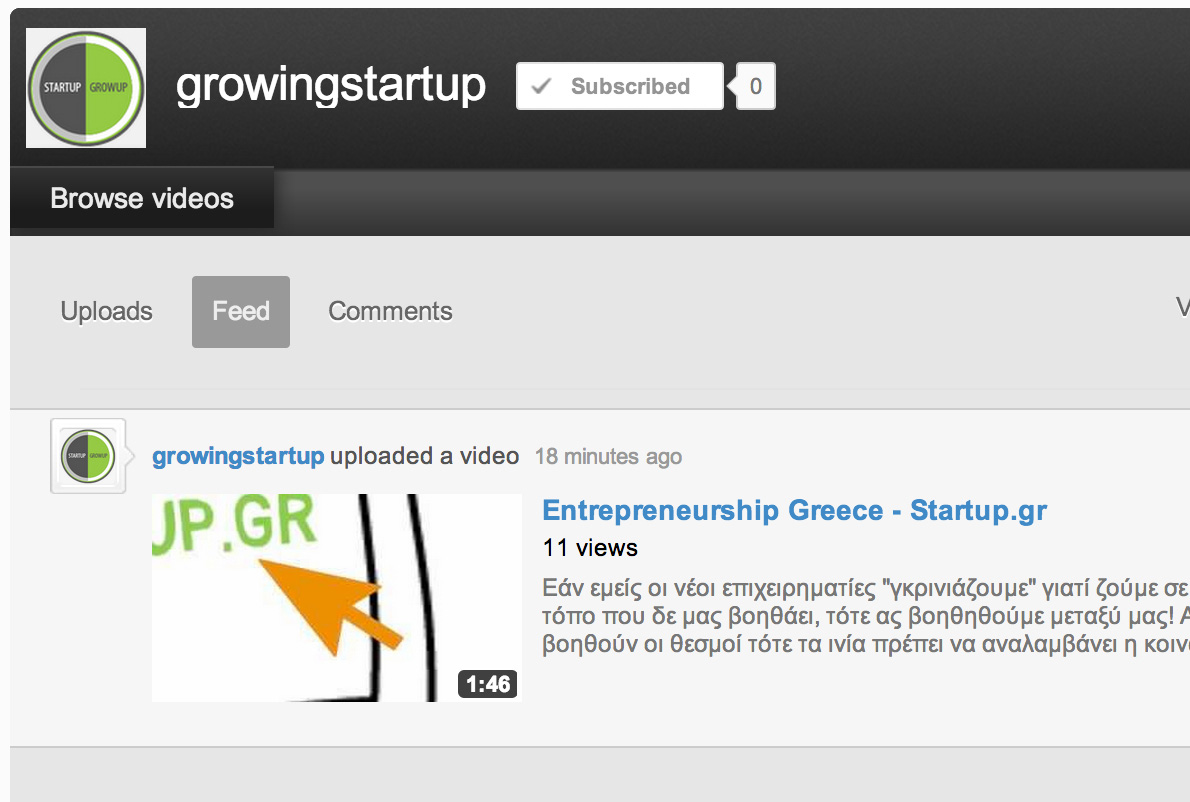Click the cut-off option at right of tab row
The height and width of the screenshot is (802, 1190).
coord(1182,308)
